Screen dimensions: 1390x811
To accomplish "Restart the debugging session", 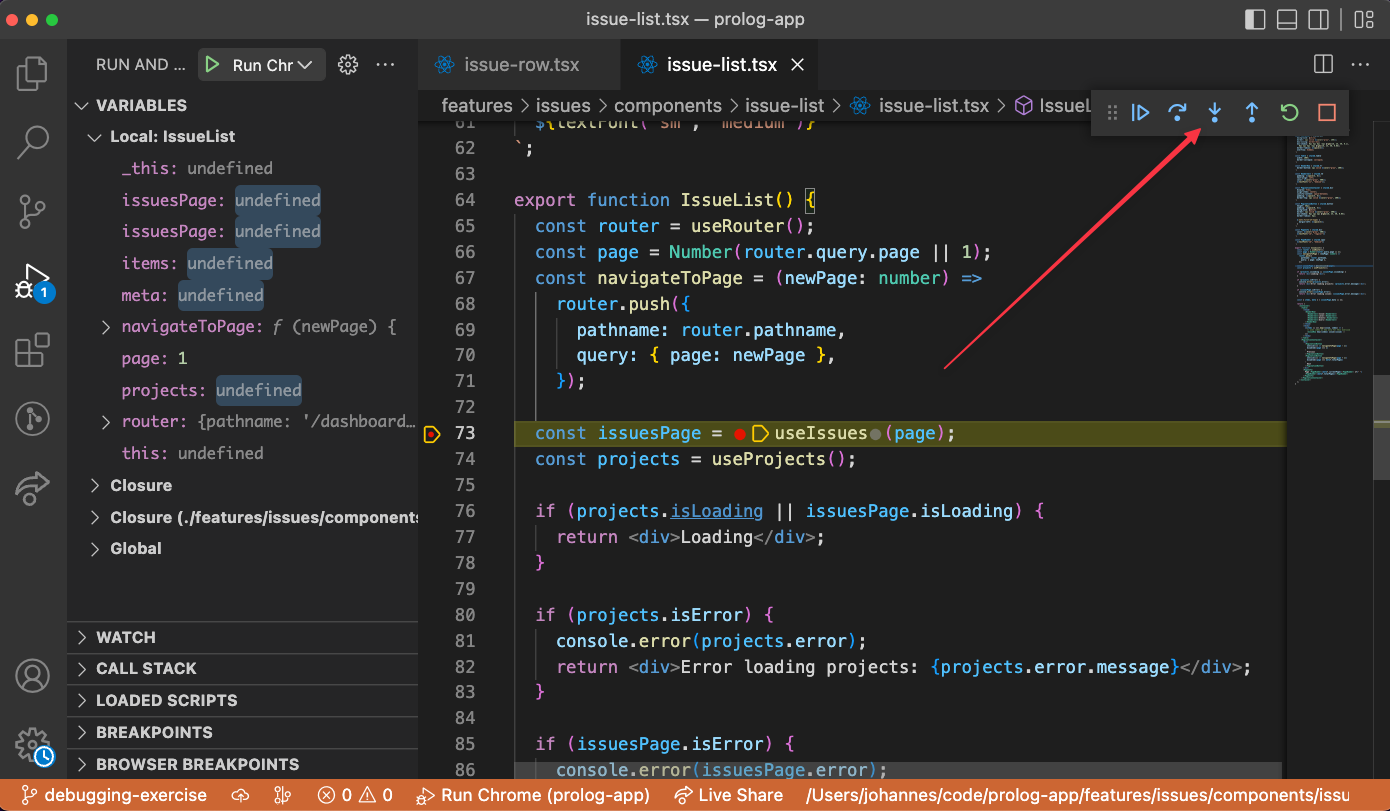I will click(x=1289, y=113).
